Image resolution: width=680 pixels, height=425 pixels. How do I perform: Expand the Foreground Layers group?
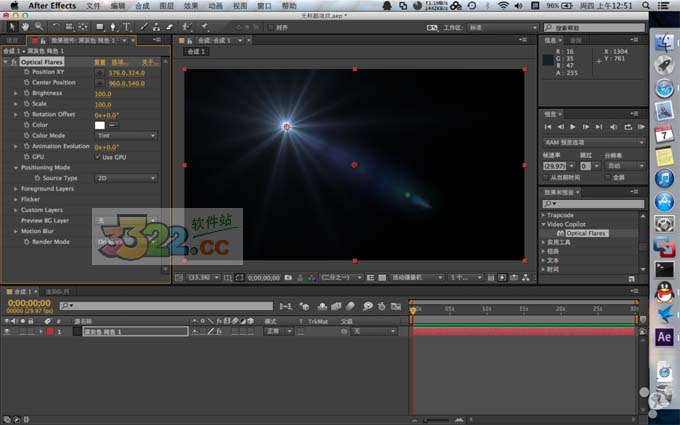point(16,189)
